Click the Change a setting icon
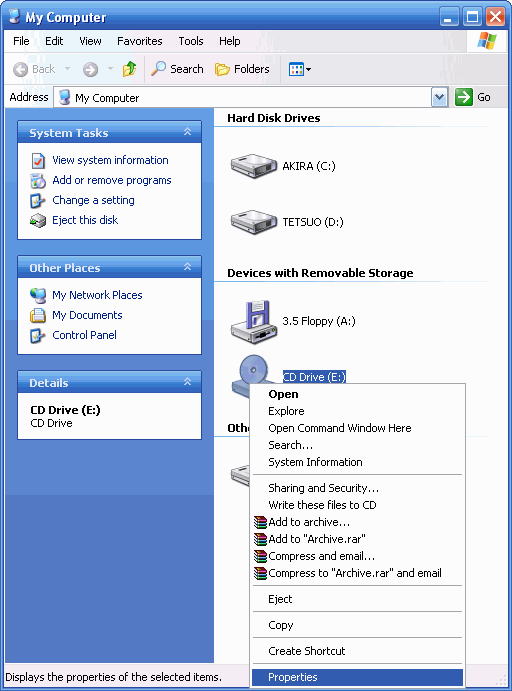512x691 pixels. pos(37,201)
